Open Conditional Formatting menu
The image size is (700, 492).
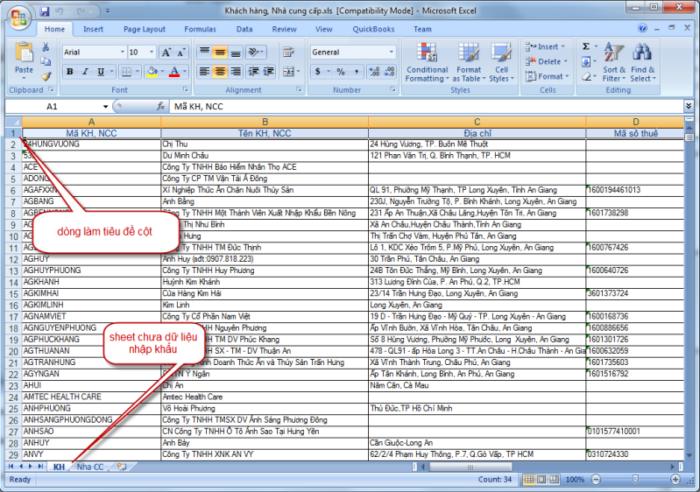click(x=426, y=62)
